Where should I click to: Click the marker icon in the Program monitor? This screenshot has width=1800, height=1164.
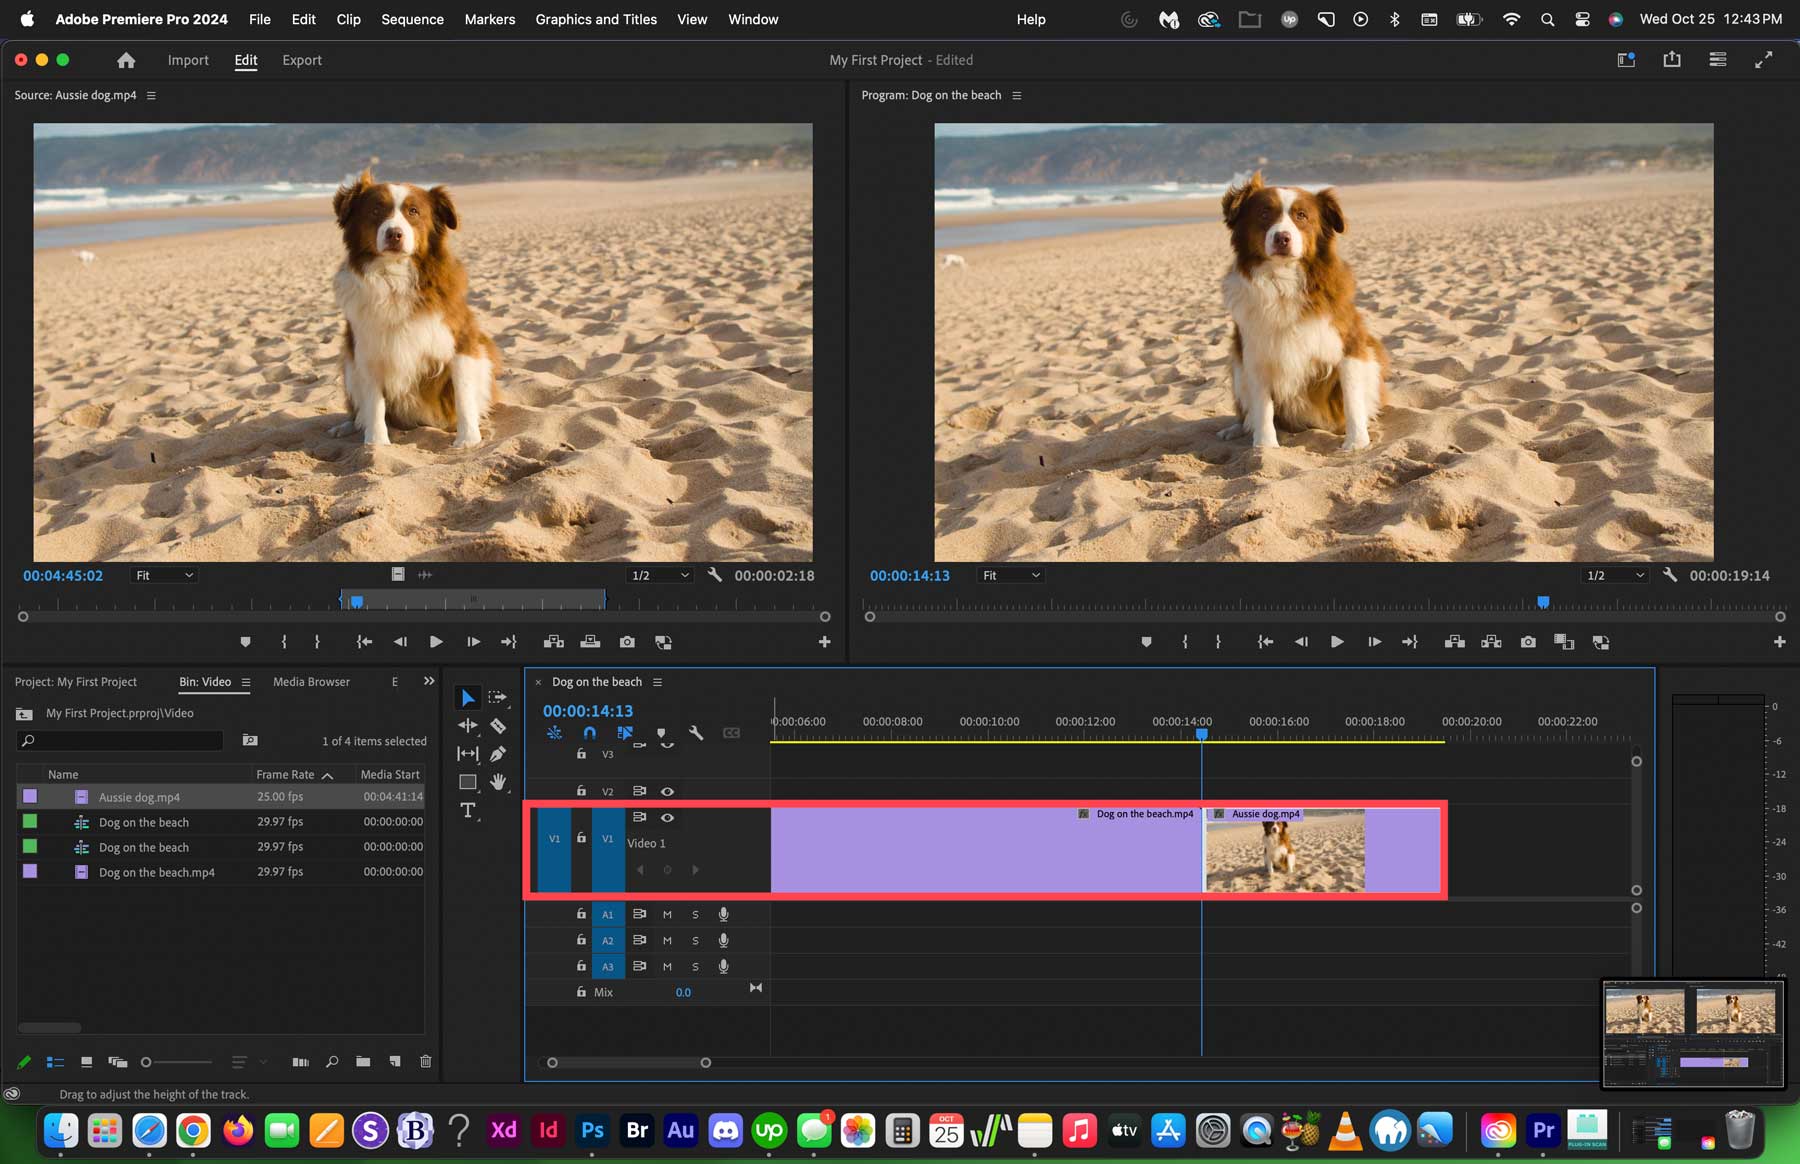click(x=1146, y=641)
